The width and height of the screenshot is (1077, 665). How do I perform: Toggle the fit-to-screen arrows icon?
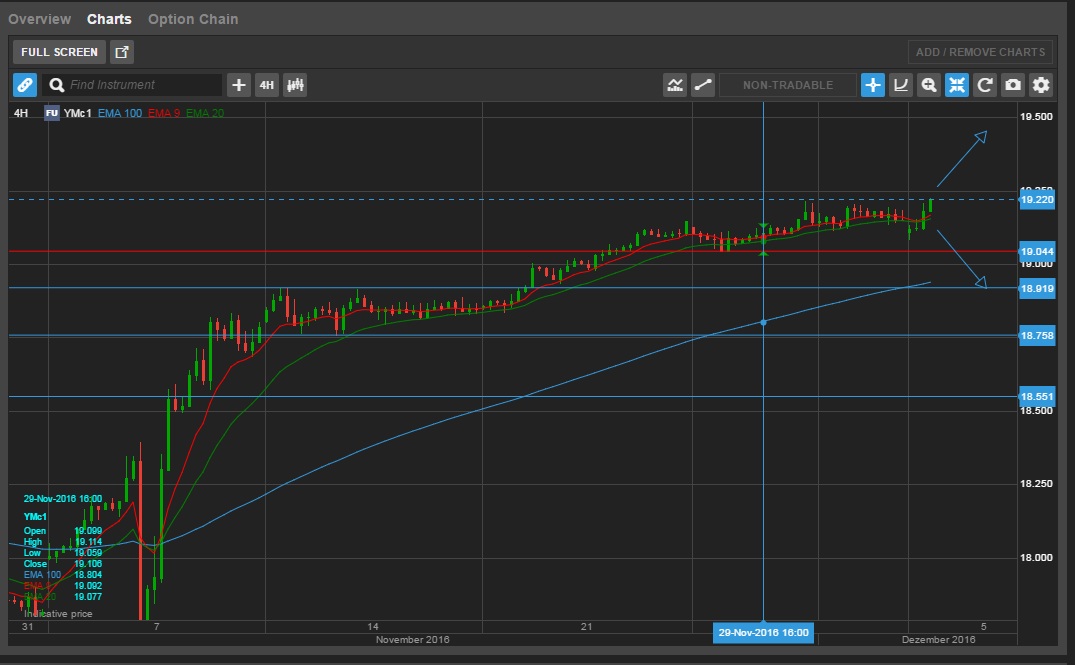tap(957, 85)
